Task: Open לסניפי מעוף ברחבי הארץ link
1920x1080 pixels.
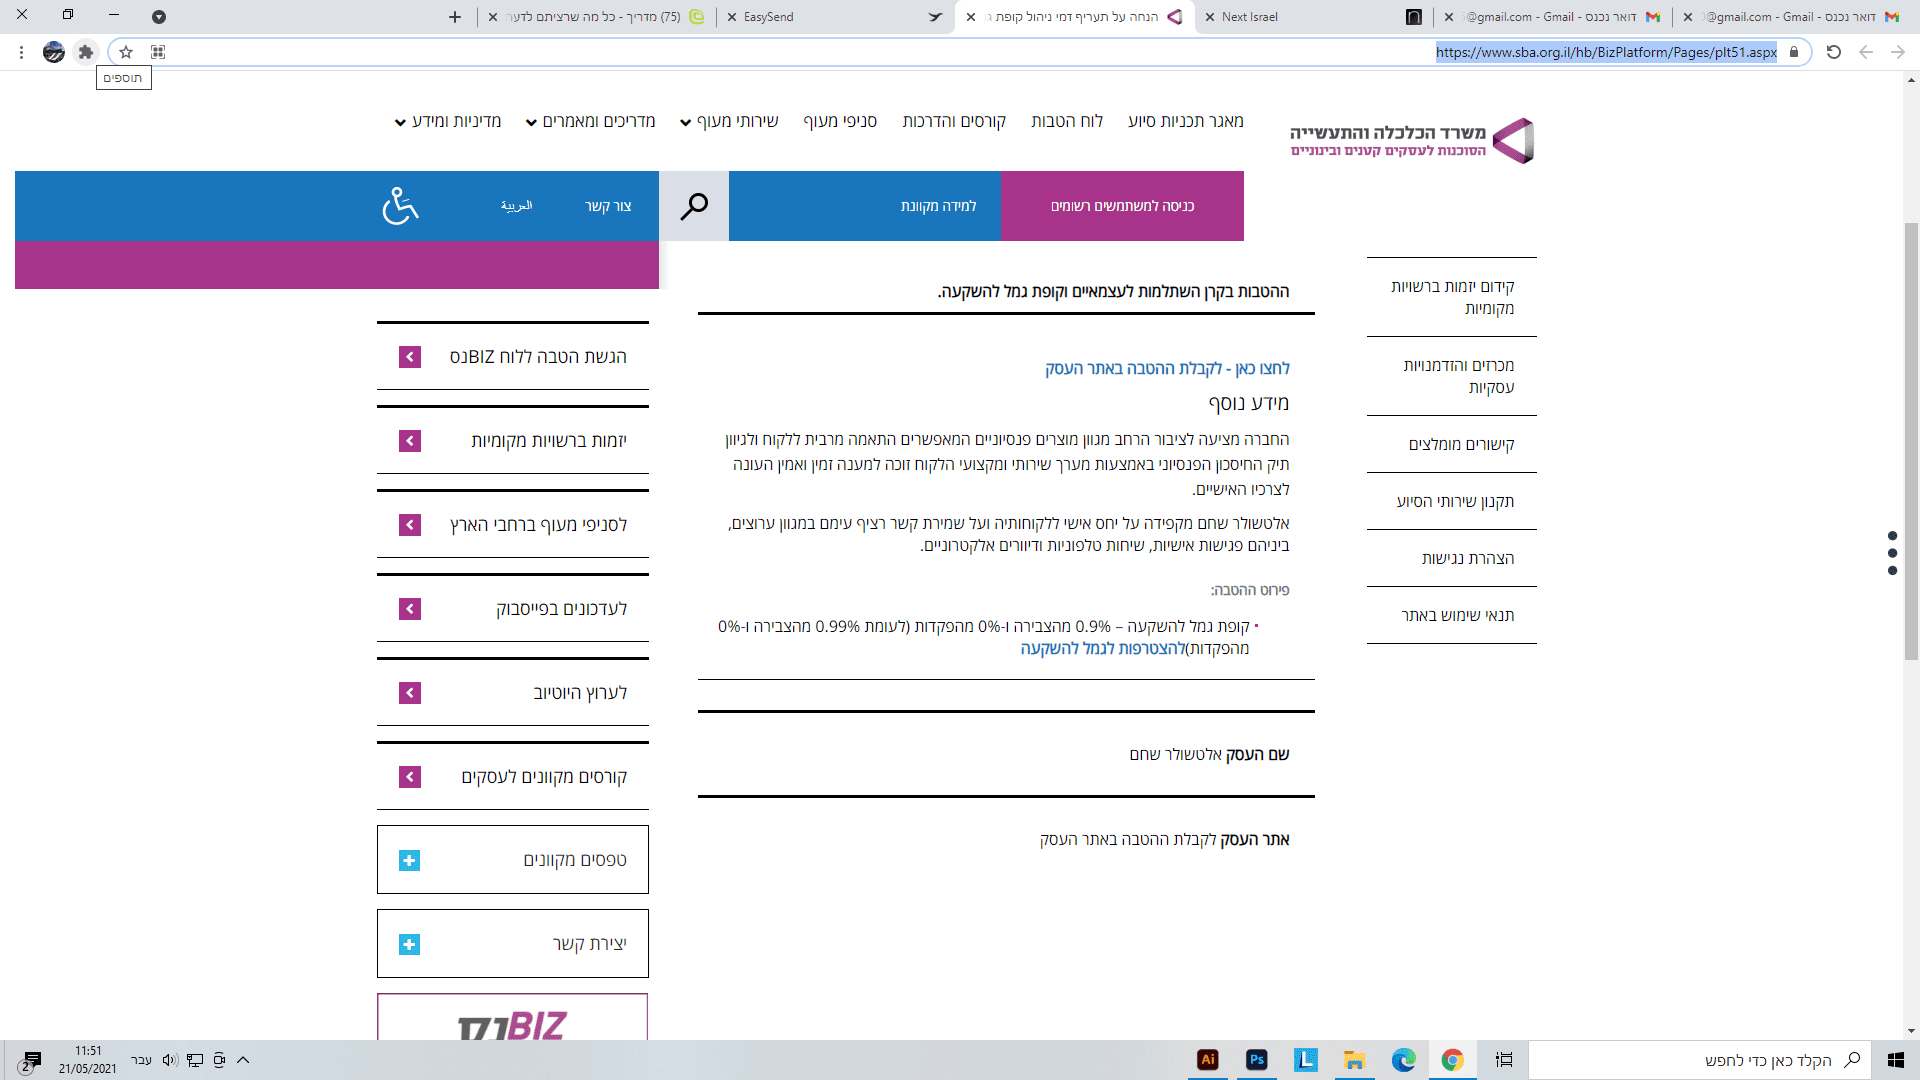Action: point(538,525)
